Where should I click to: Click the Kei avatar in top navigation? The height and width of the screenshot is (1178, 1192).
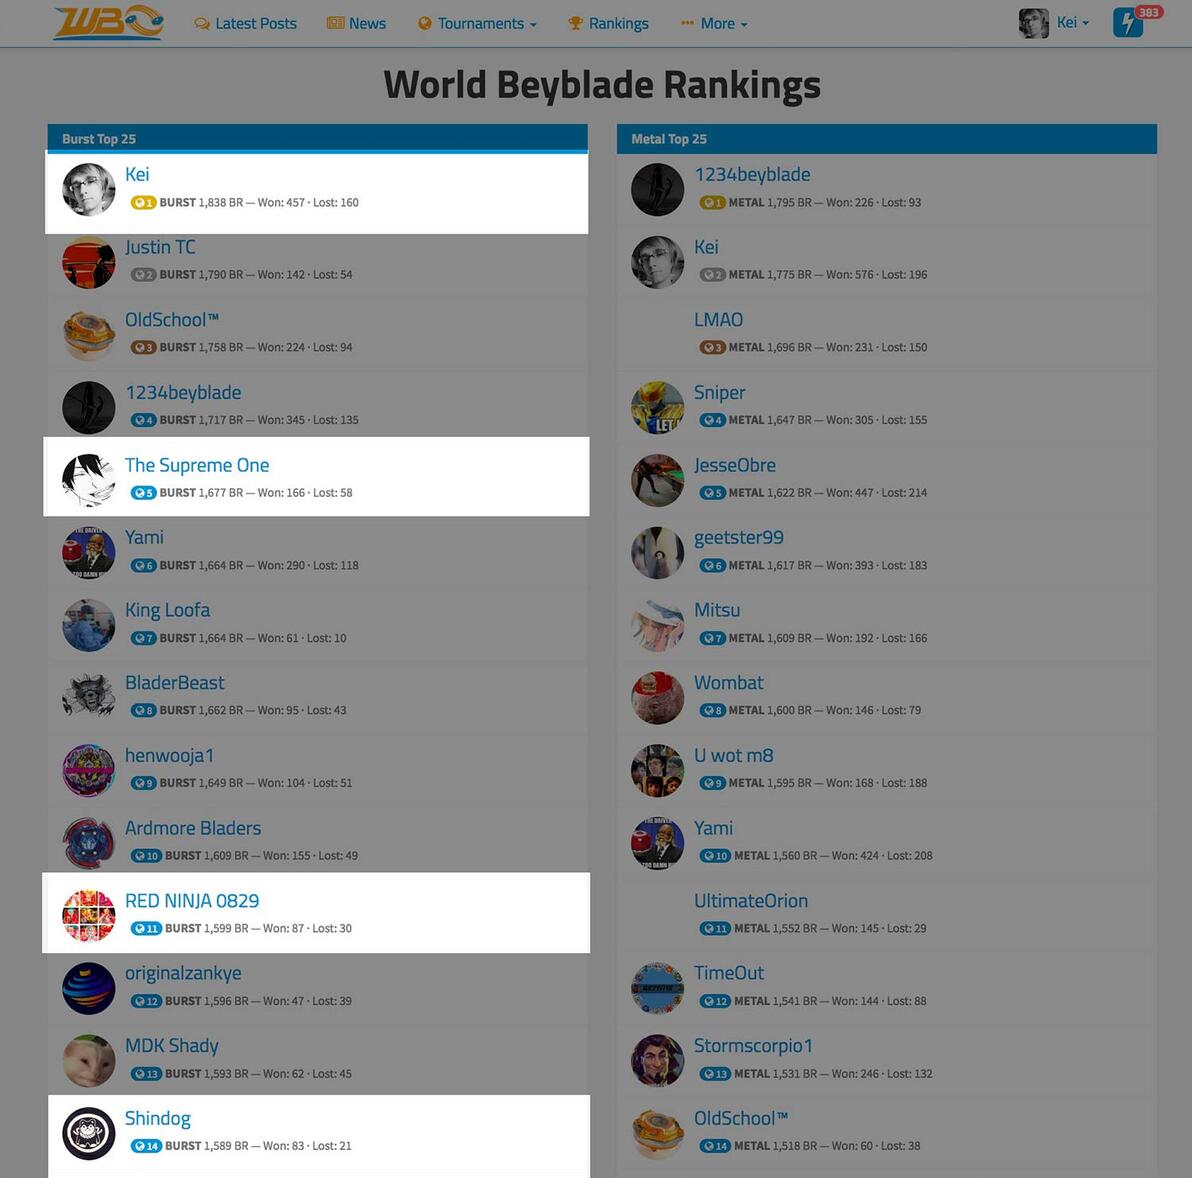point(1033,24)
